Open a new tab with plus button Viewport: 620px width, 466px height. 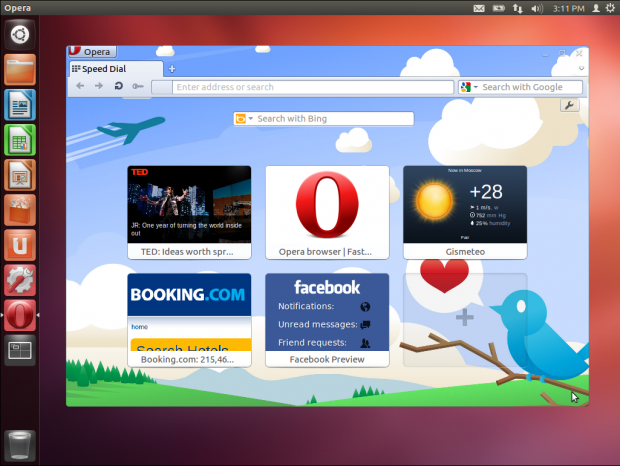pos(172,69)
